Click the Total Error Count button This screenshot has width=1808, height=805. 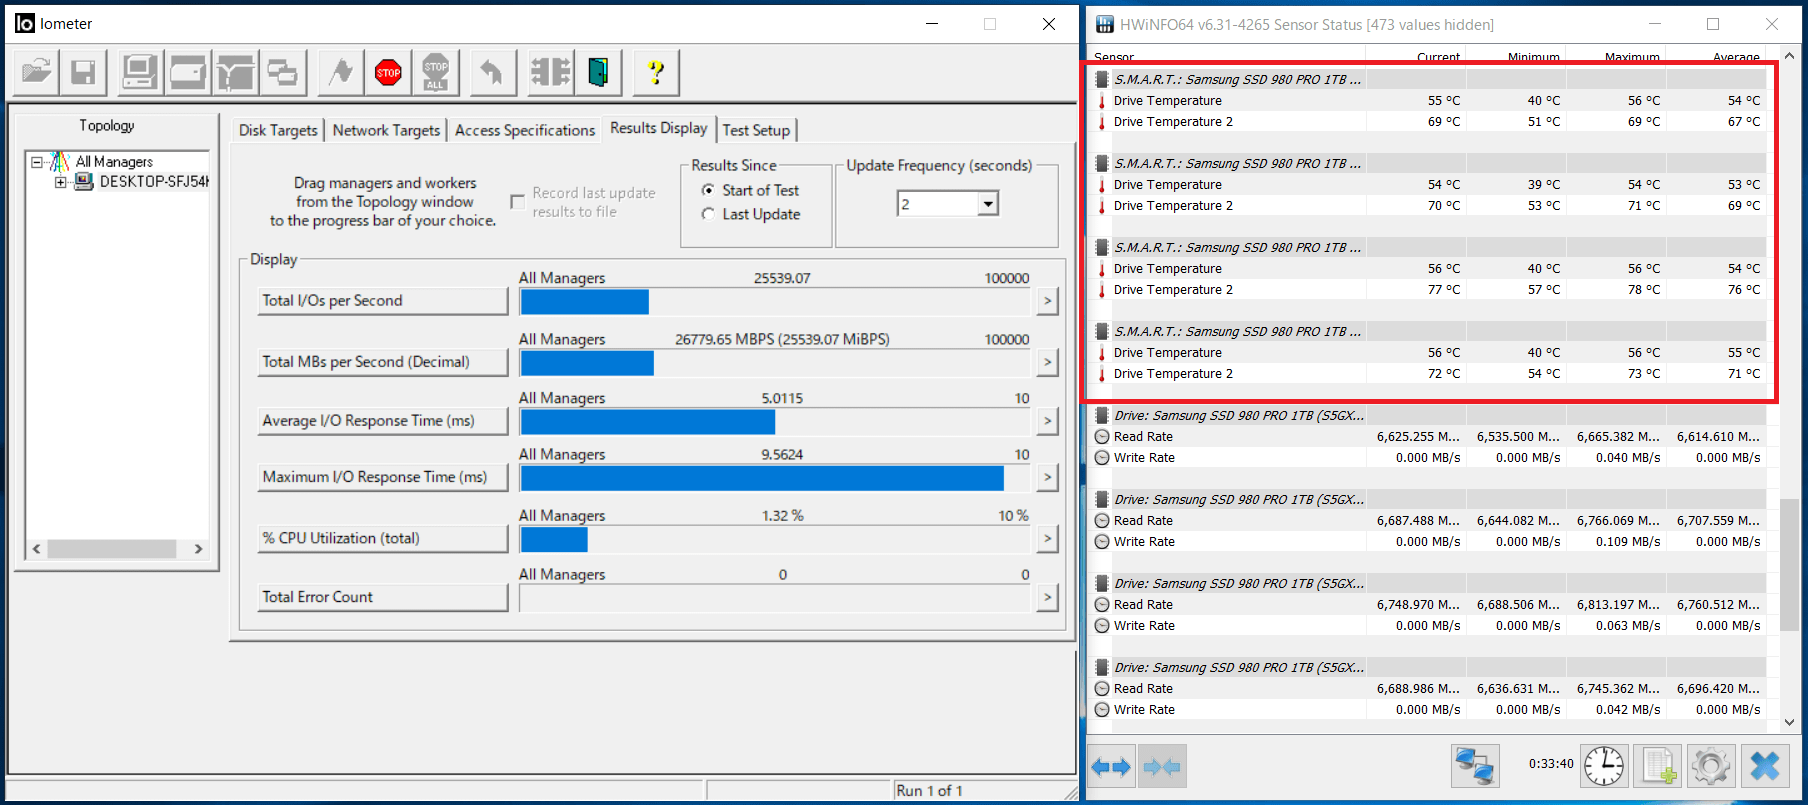point(383,597)
